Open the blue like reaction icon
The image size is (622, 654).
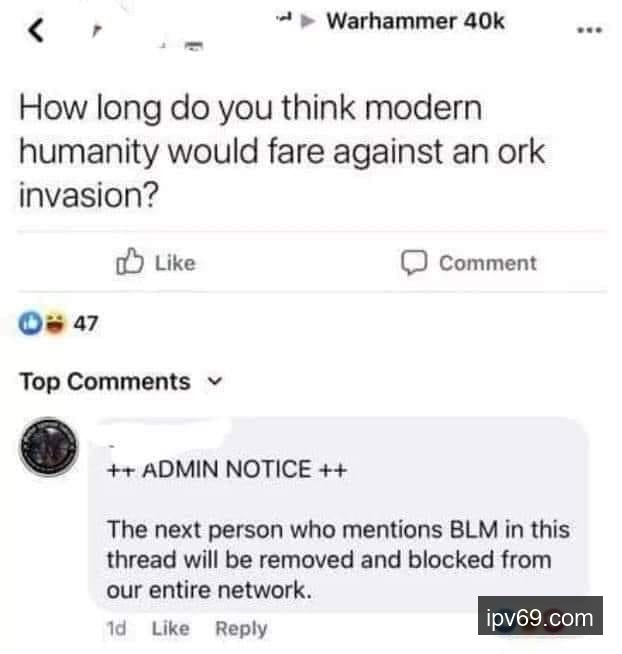(x=30, y=323)
